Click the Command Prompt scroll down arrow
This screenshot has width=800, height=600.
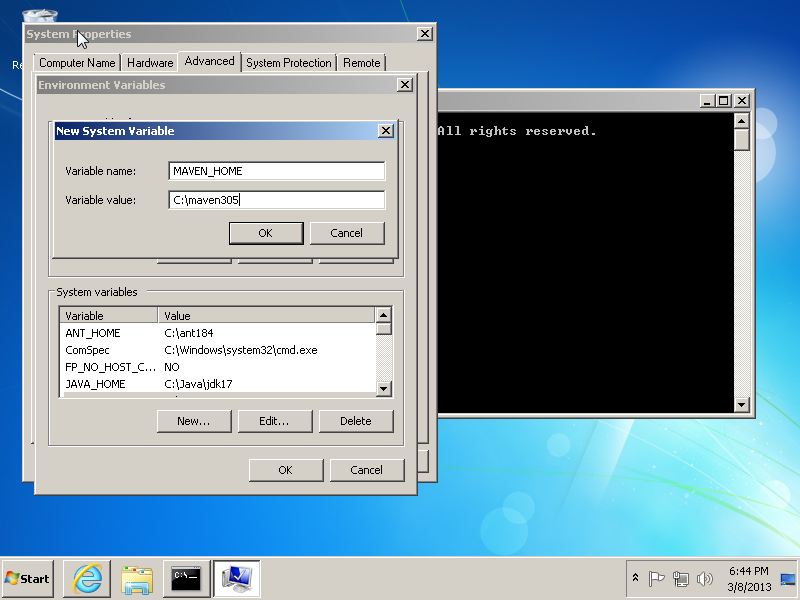(x=741, y=405)
